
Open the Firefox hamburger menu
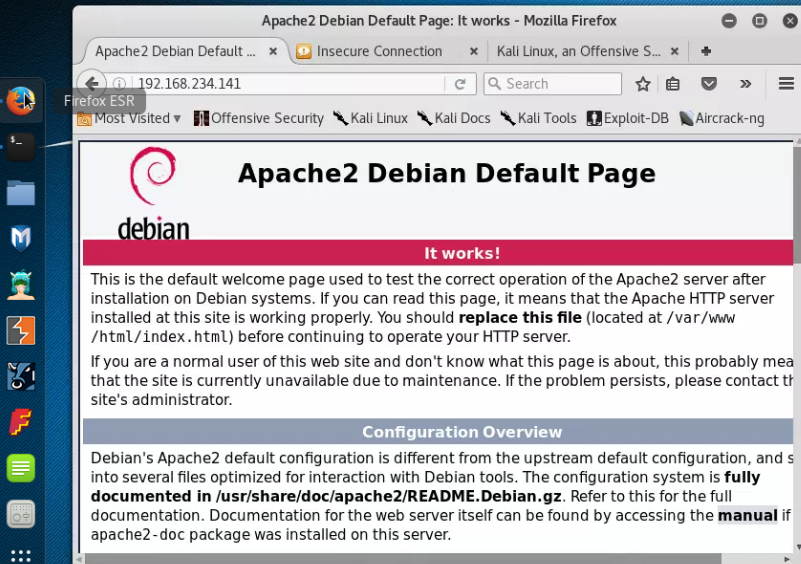786,83
